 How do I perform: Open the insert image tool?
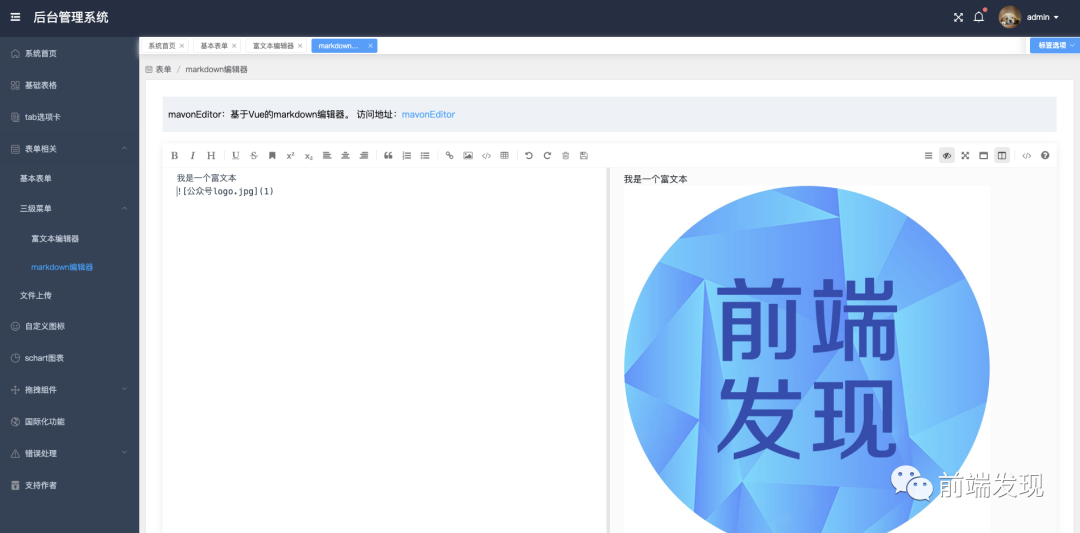click(x=468, y=156)
